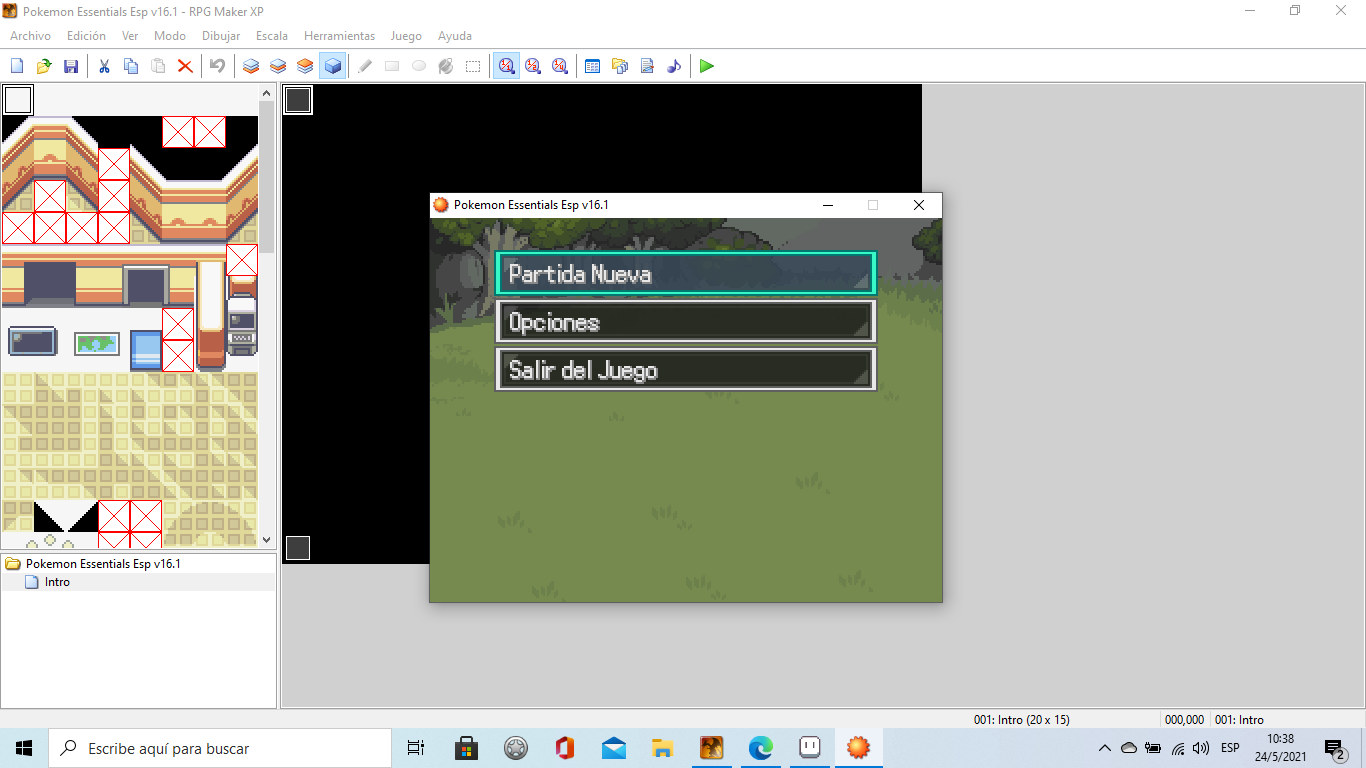The image size is (1366, 768).
Task: Select Partida Nueva in the game window
Action: (x=685, y=274)
